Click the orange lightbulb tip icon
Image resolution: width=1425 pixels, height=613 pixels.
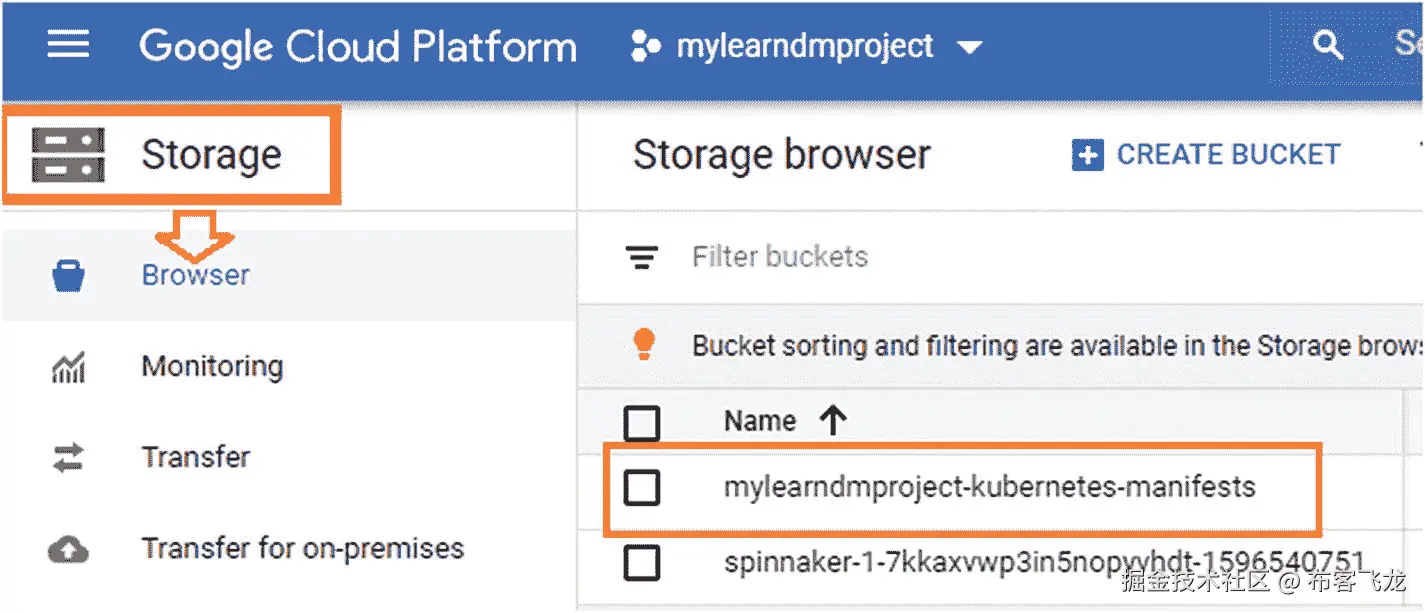pos(644,345)
